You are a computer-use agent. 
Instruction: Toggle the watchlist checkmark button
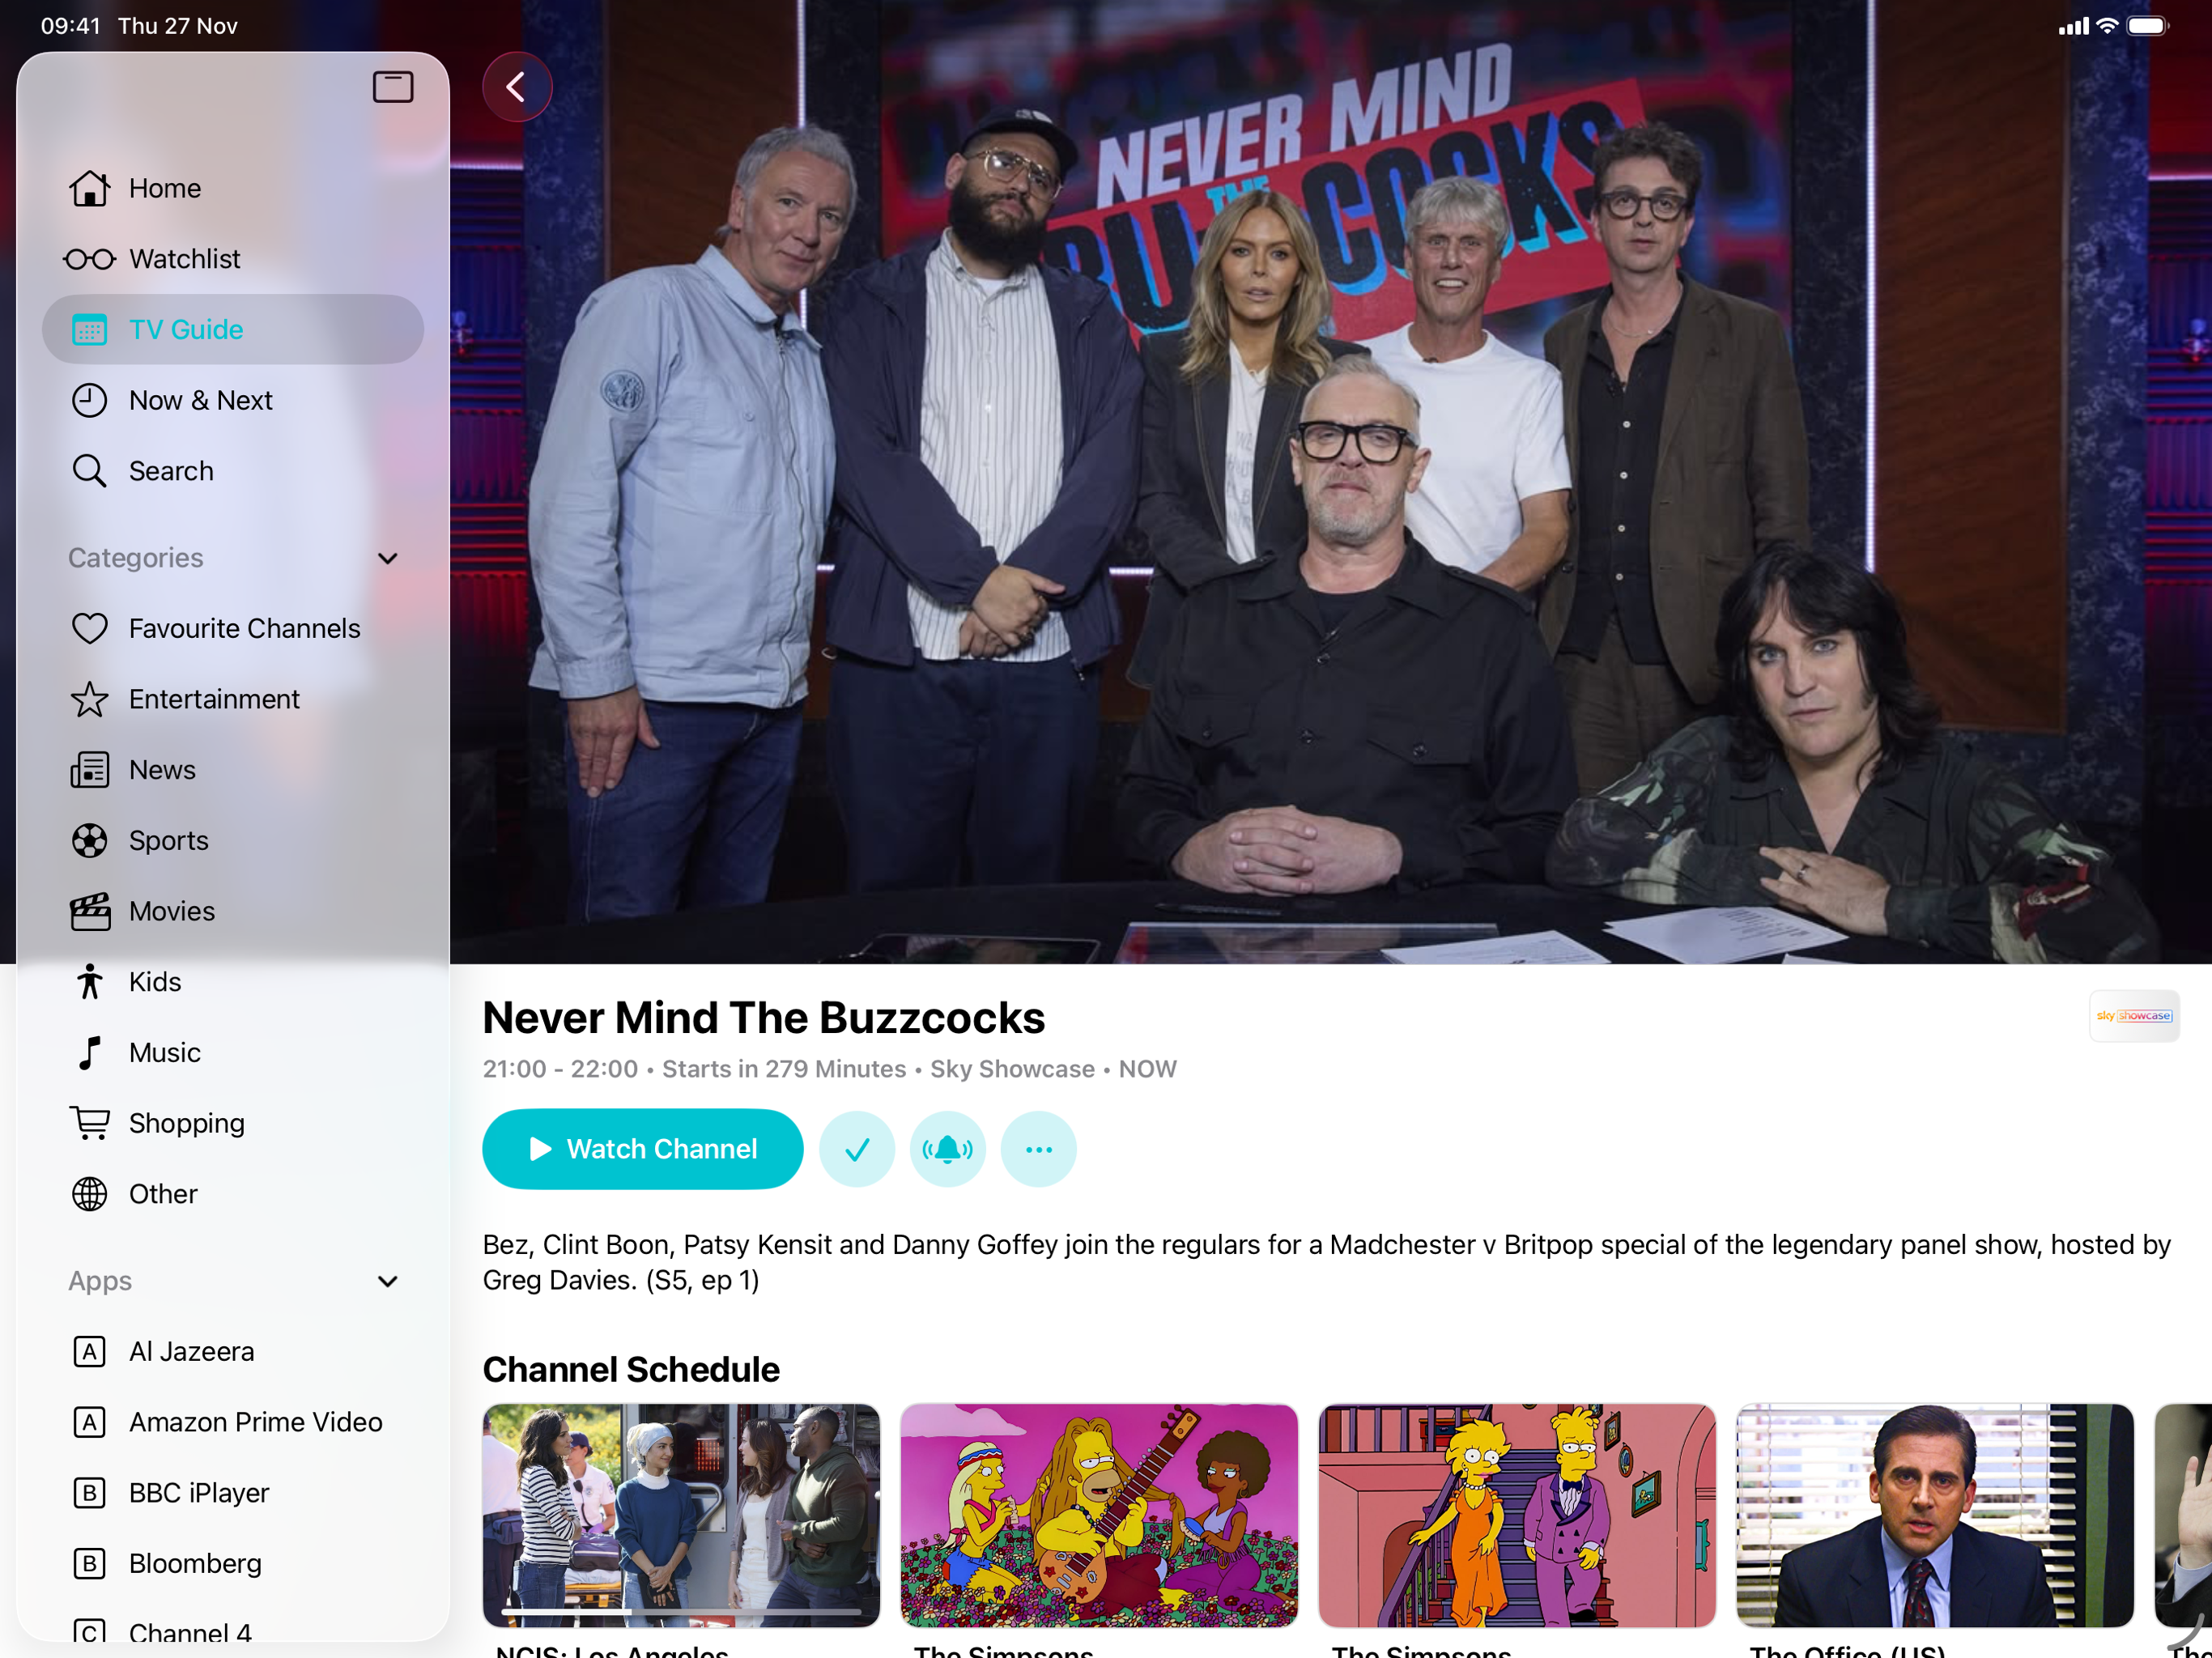tap(856, 1149)
